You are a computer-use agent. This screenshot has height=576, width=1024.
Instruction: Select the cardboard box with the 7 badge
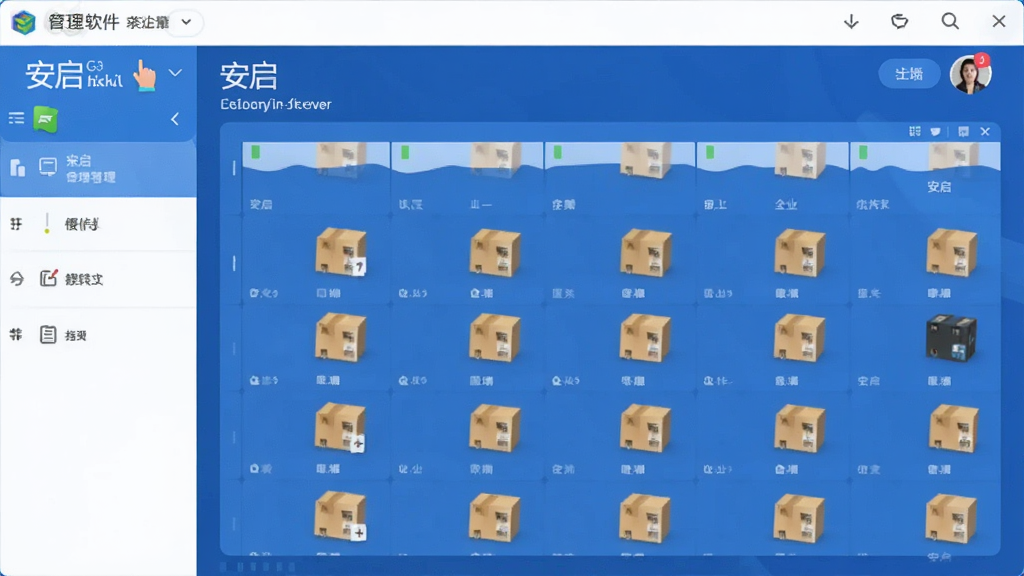point(340,251)
